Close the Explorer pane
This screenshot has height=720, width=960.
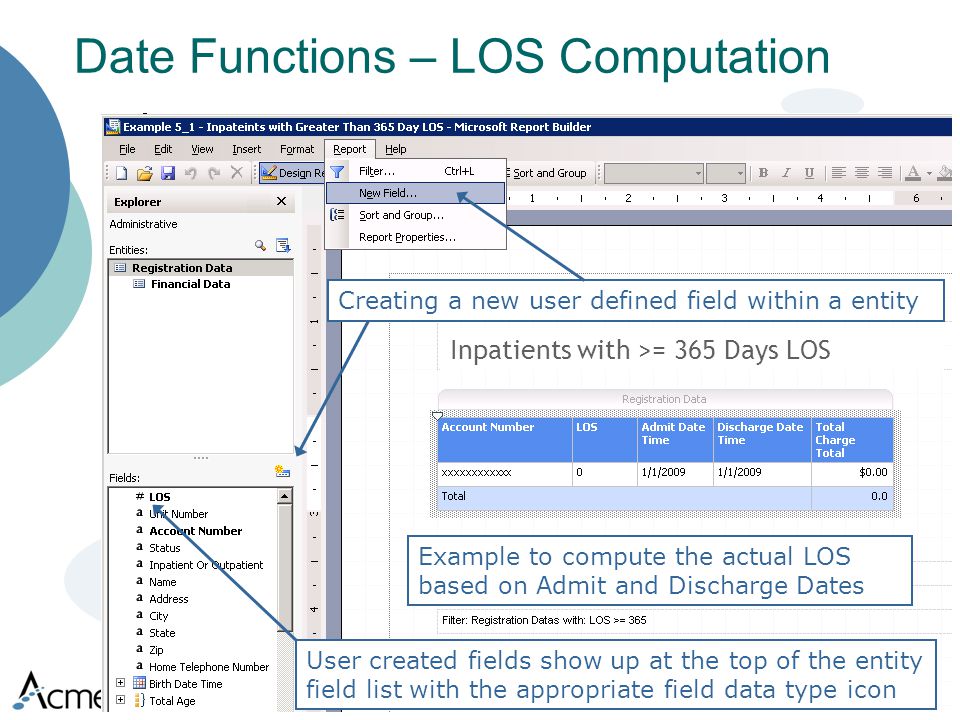point(282,201)
